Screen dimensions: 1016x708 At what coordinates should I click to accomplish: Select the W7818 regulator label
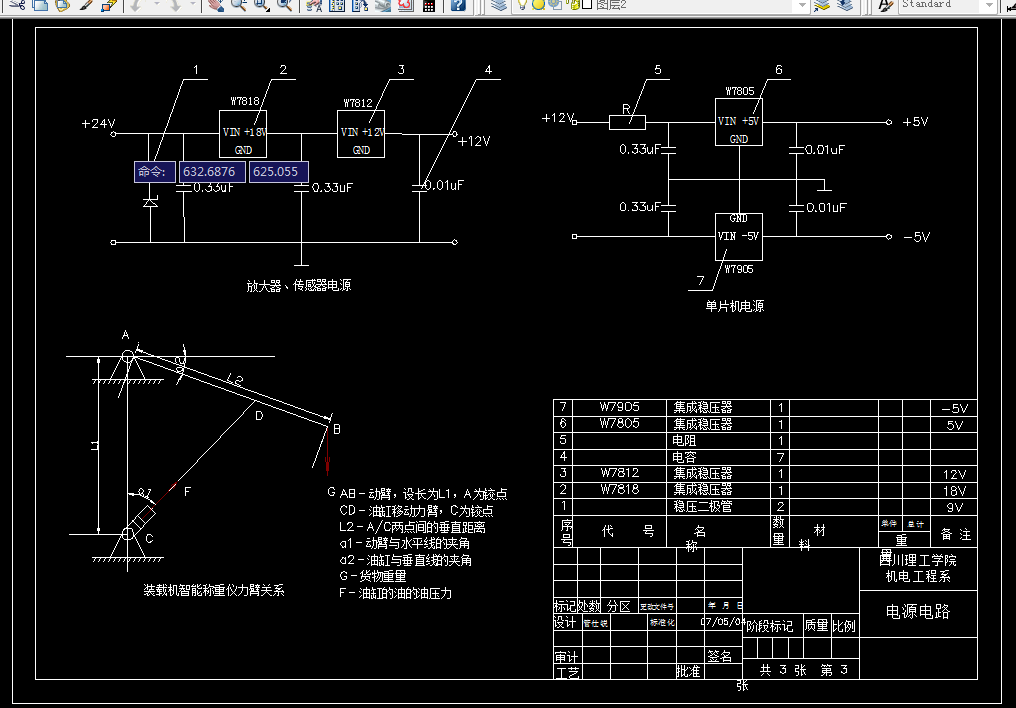tap(245, 102)
